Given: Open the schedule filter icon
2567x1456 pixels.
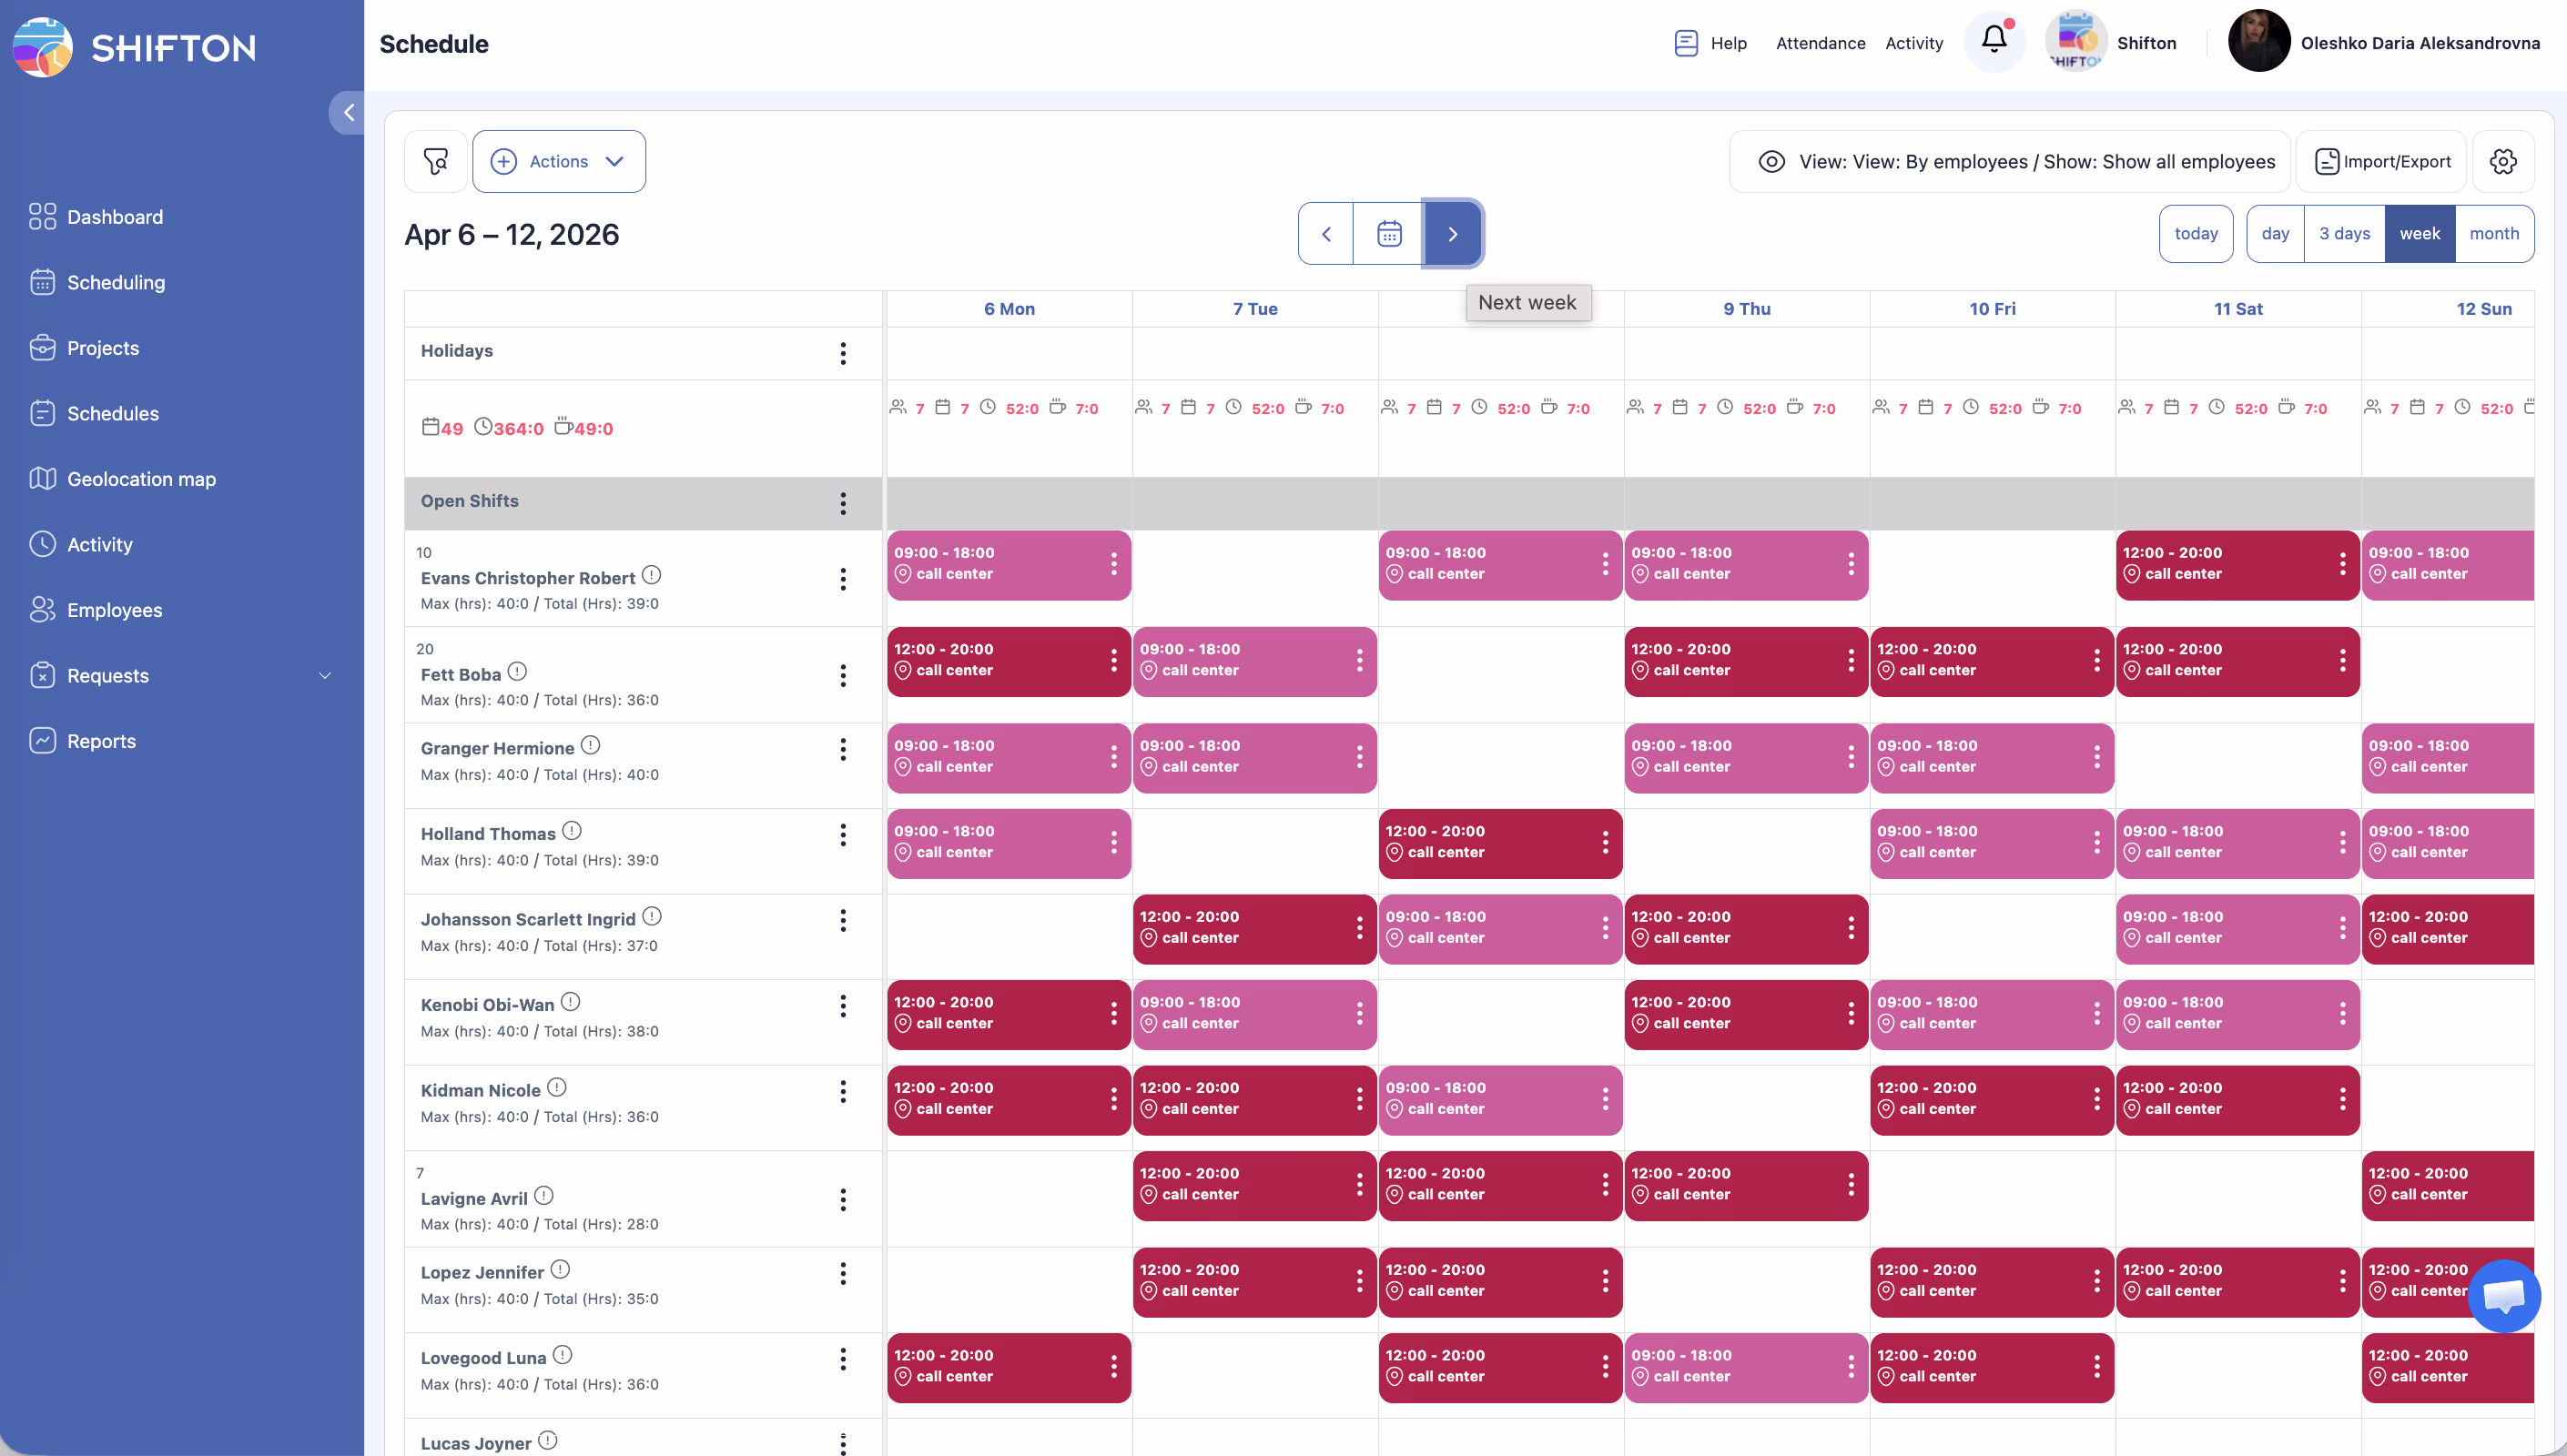Looking at the screenshot, I should coord(436,161).
